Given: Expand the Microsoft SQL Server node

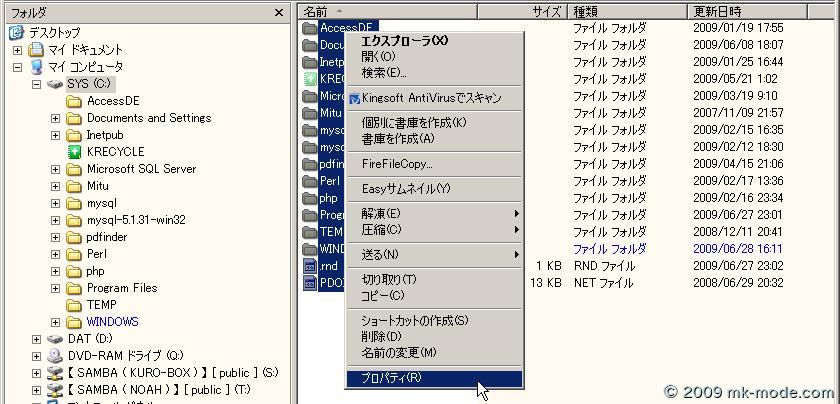Looking at the screenshot, I should click(56, 169).
